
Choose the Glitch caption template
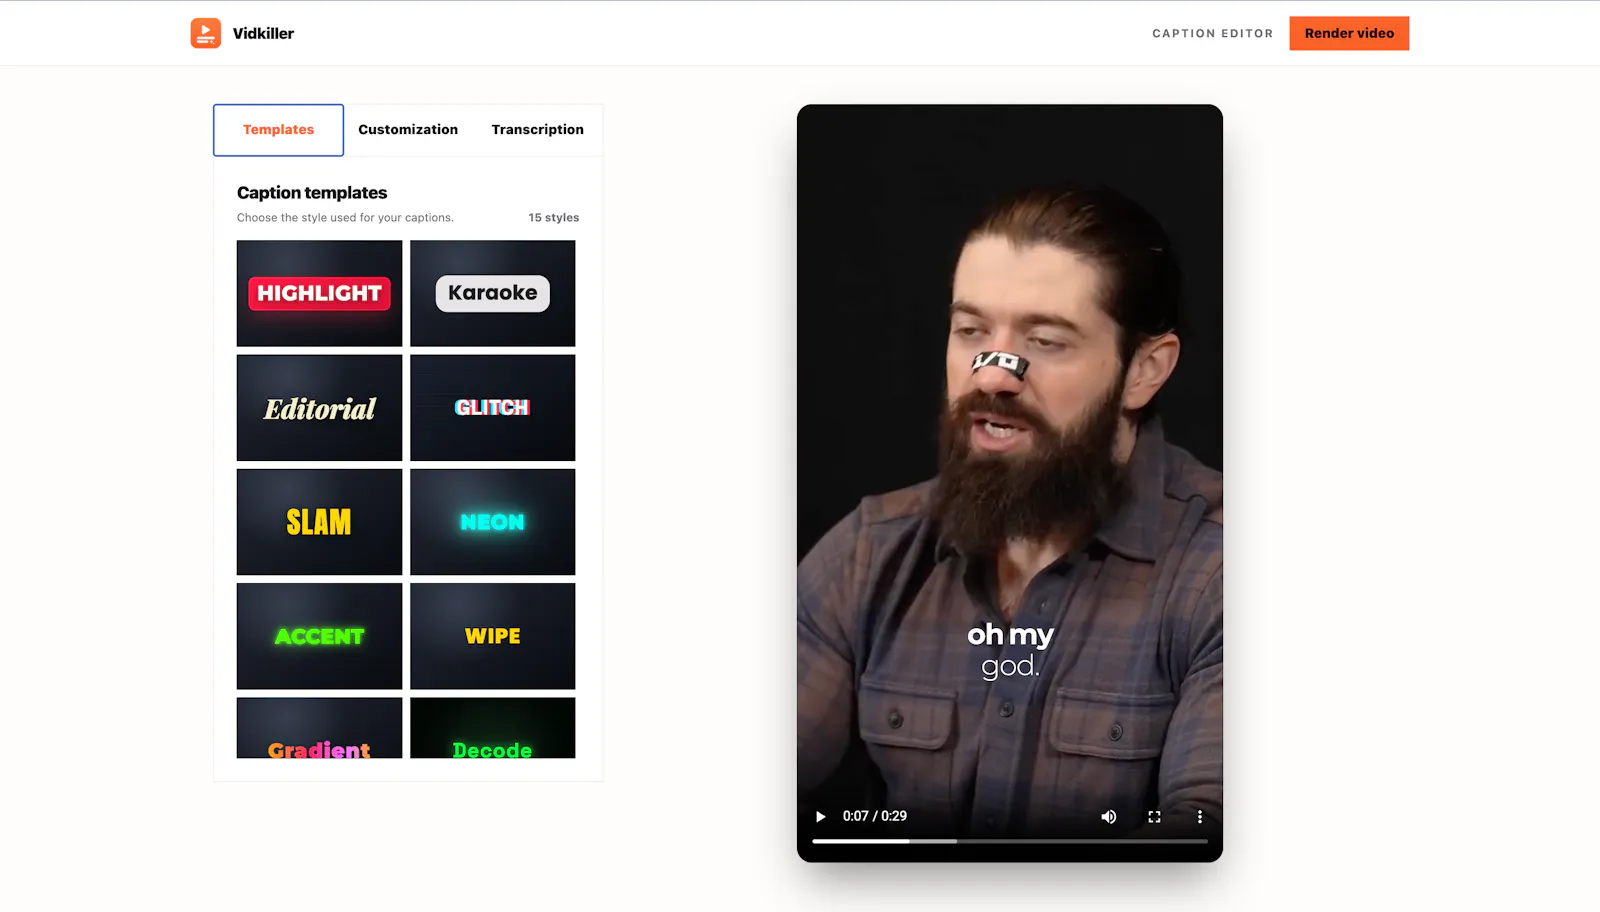pos(492,408)
